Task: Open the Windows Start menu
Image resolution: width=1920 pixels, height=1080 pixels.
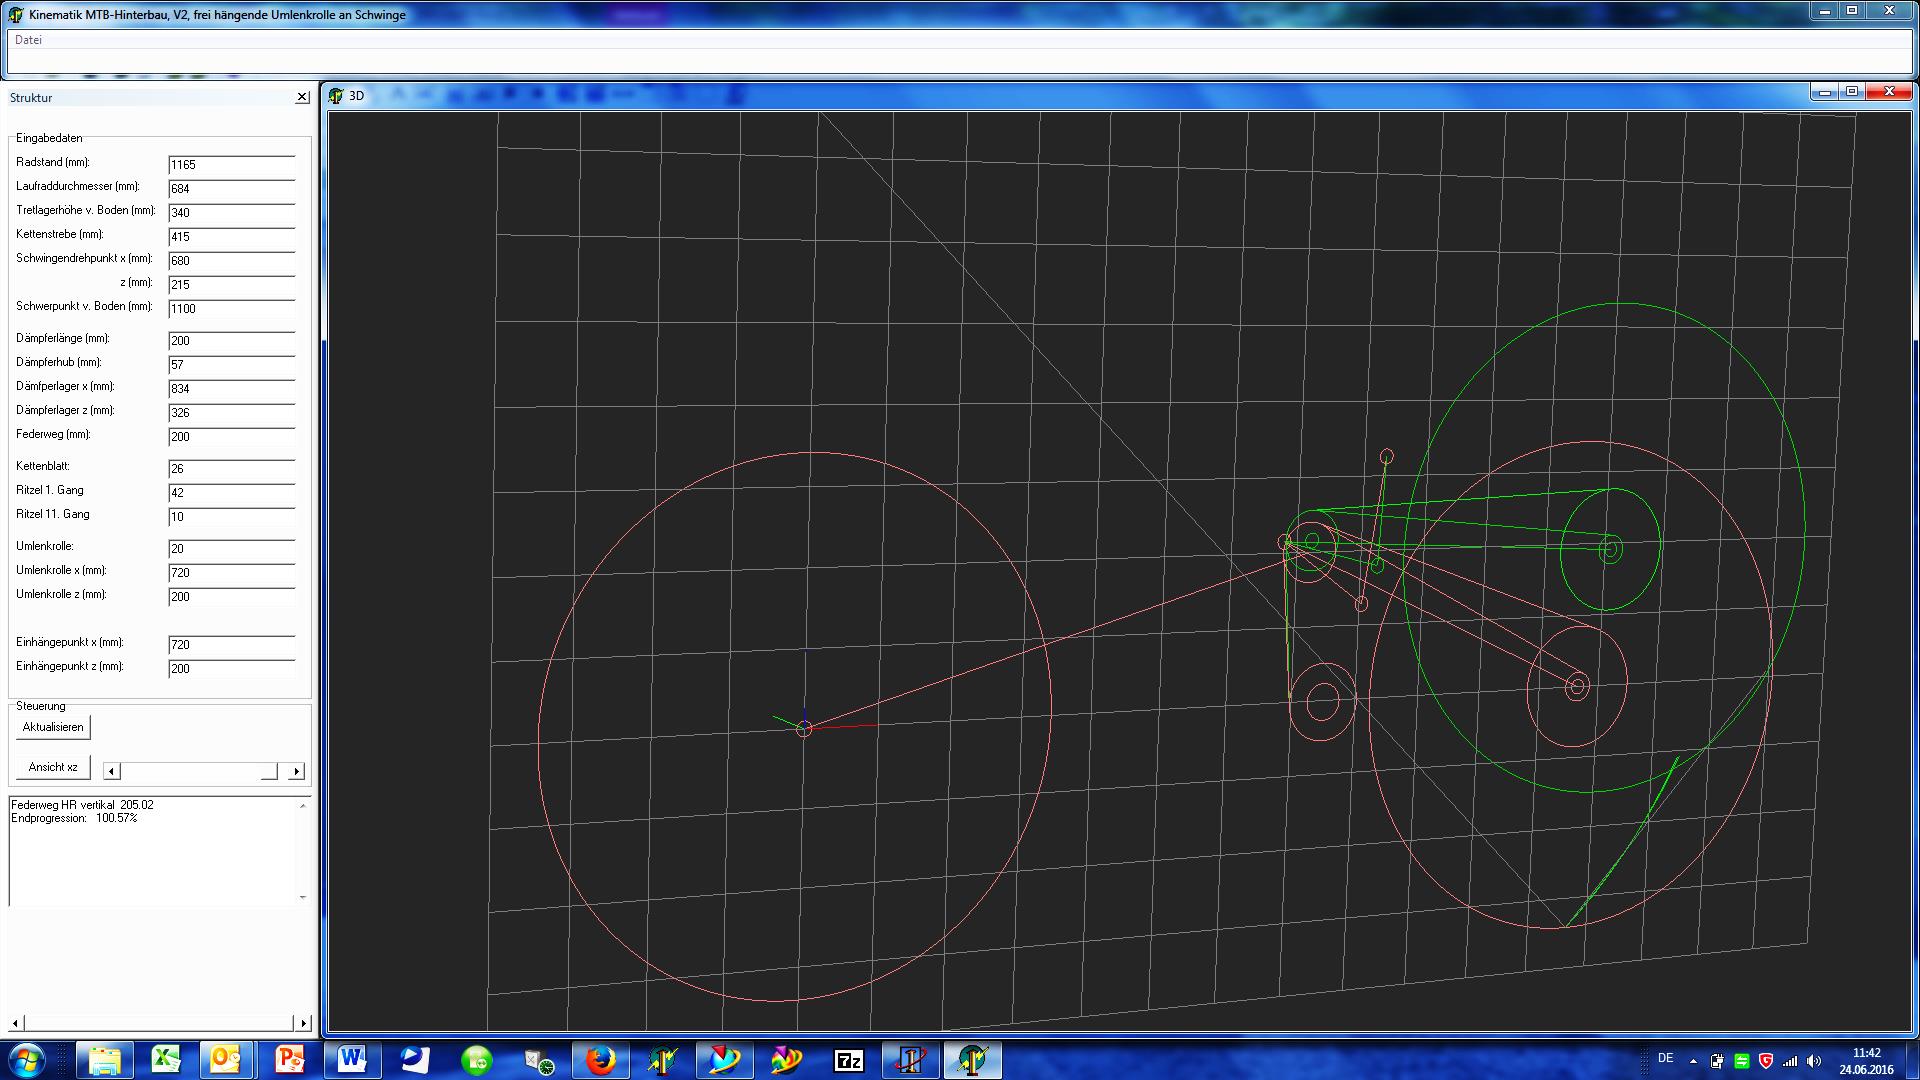Action: (x=26, y=1060)
